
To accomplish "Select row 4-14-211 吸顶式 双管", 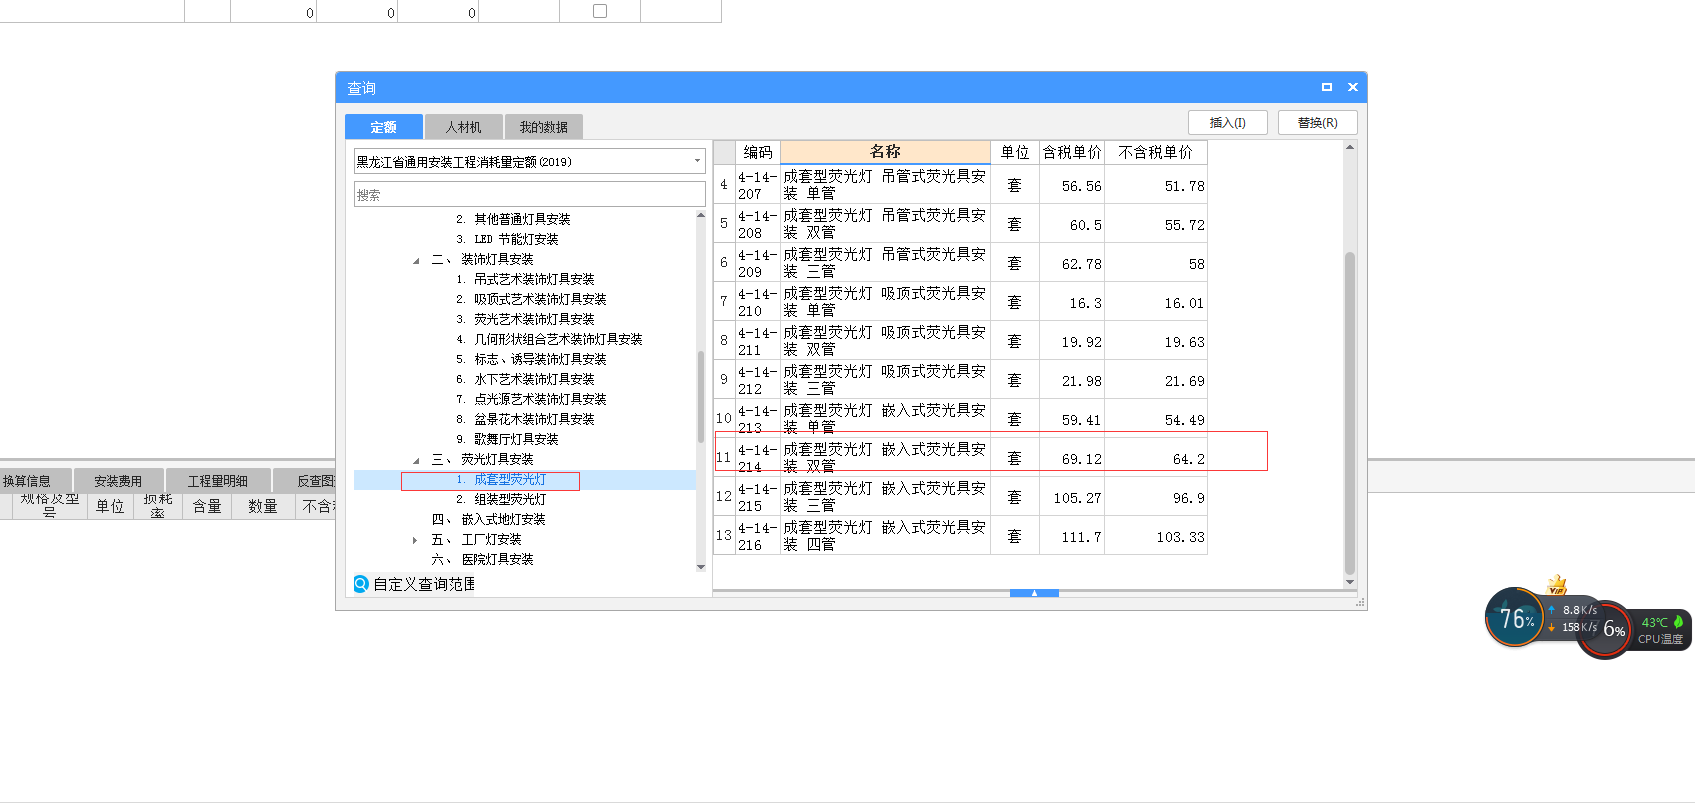I will (961, 341).
